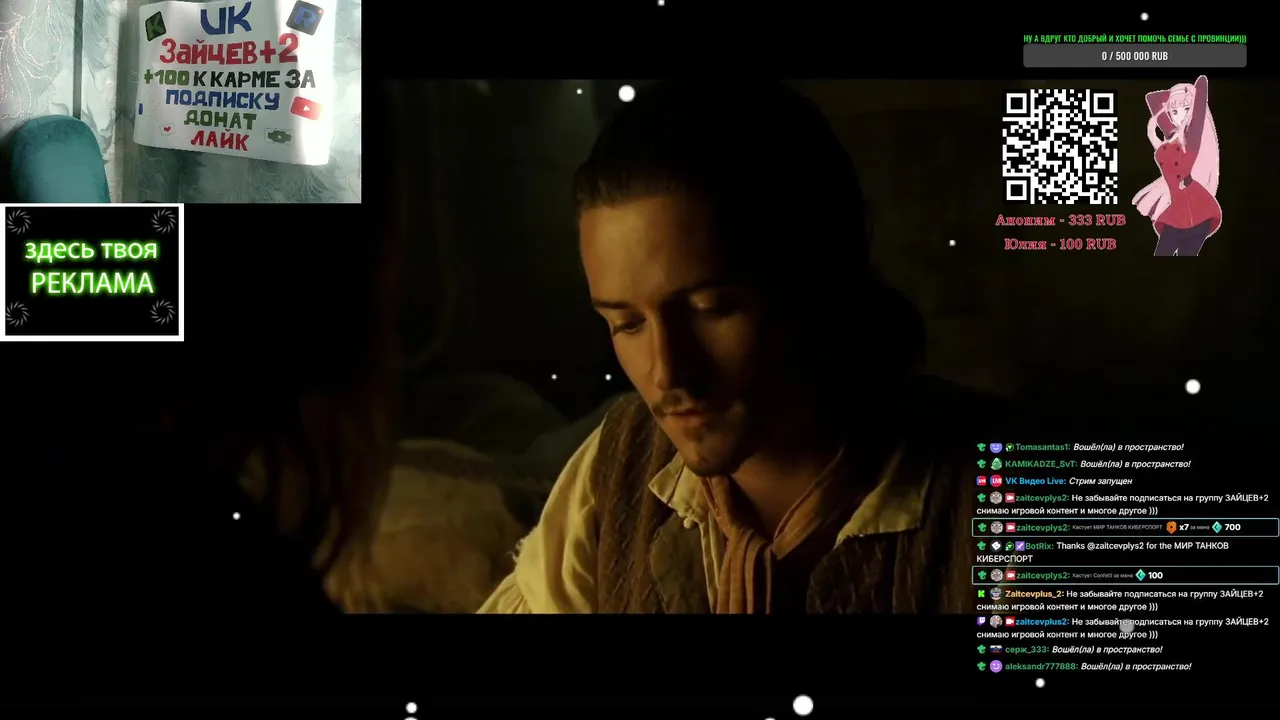Open 'VK Видео Live' username in chat
This screenshot has width=1280, height=720.
point(1034,481)
